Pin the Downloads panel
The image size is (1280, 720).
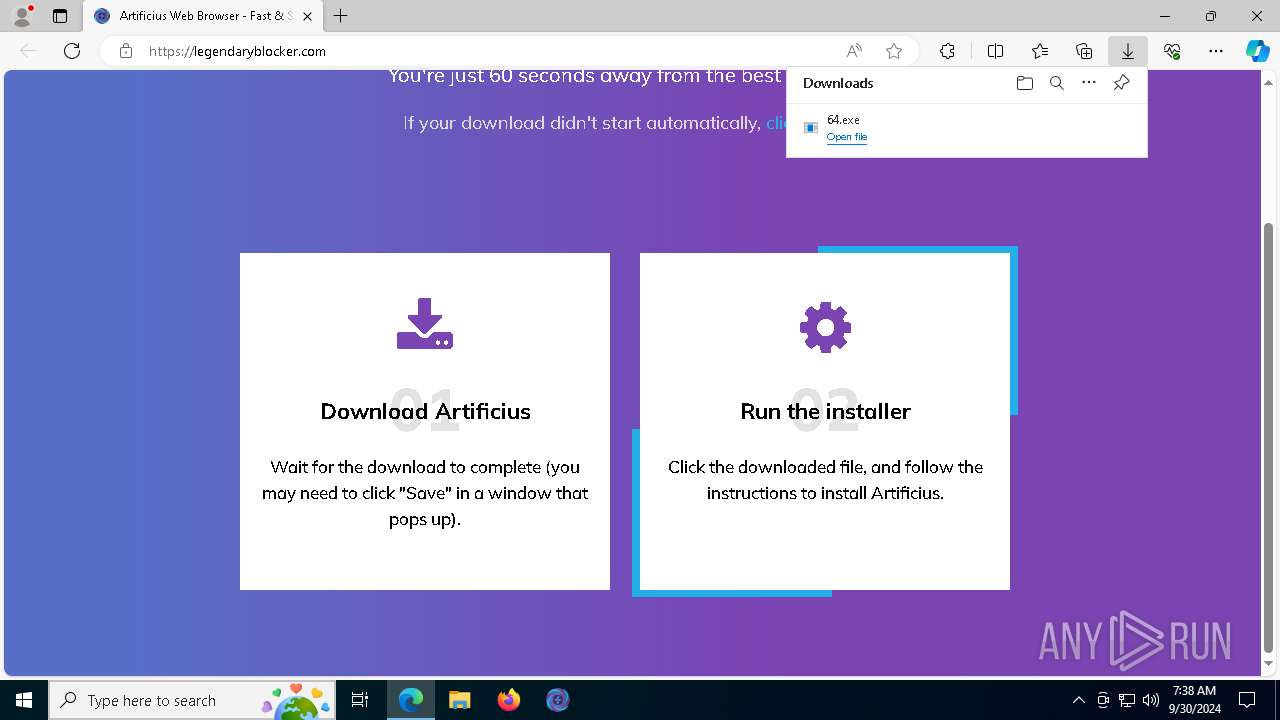1121,83
